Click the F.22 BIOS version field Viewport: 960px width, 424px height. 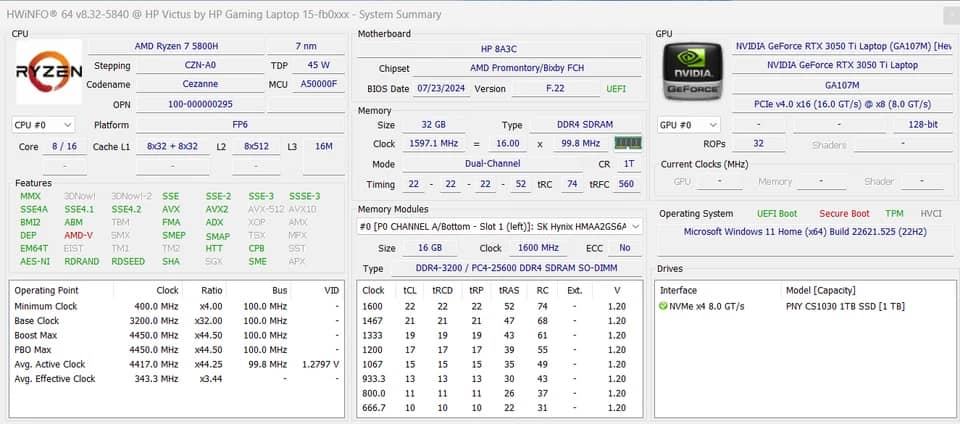click(x=556, y=89)
